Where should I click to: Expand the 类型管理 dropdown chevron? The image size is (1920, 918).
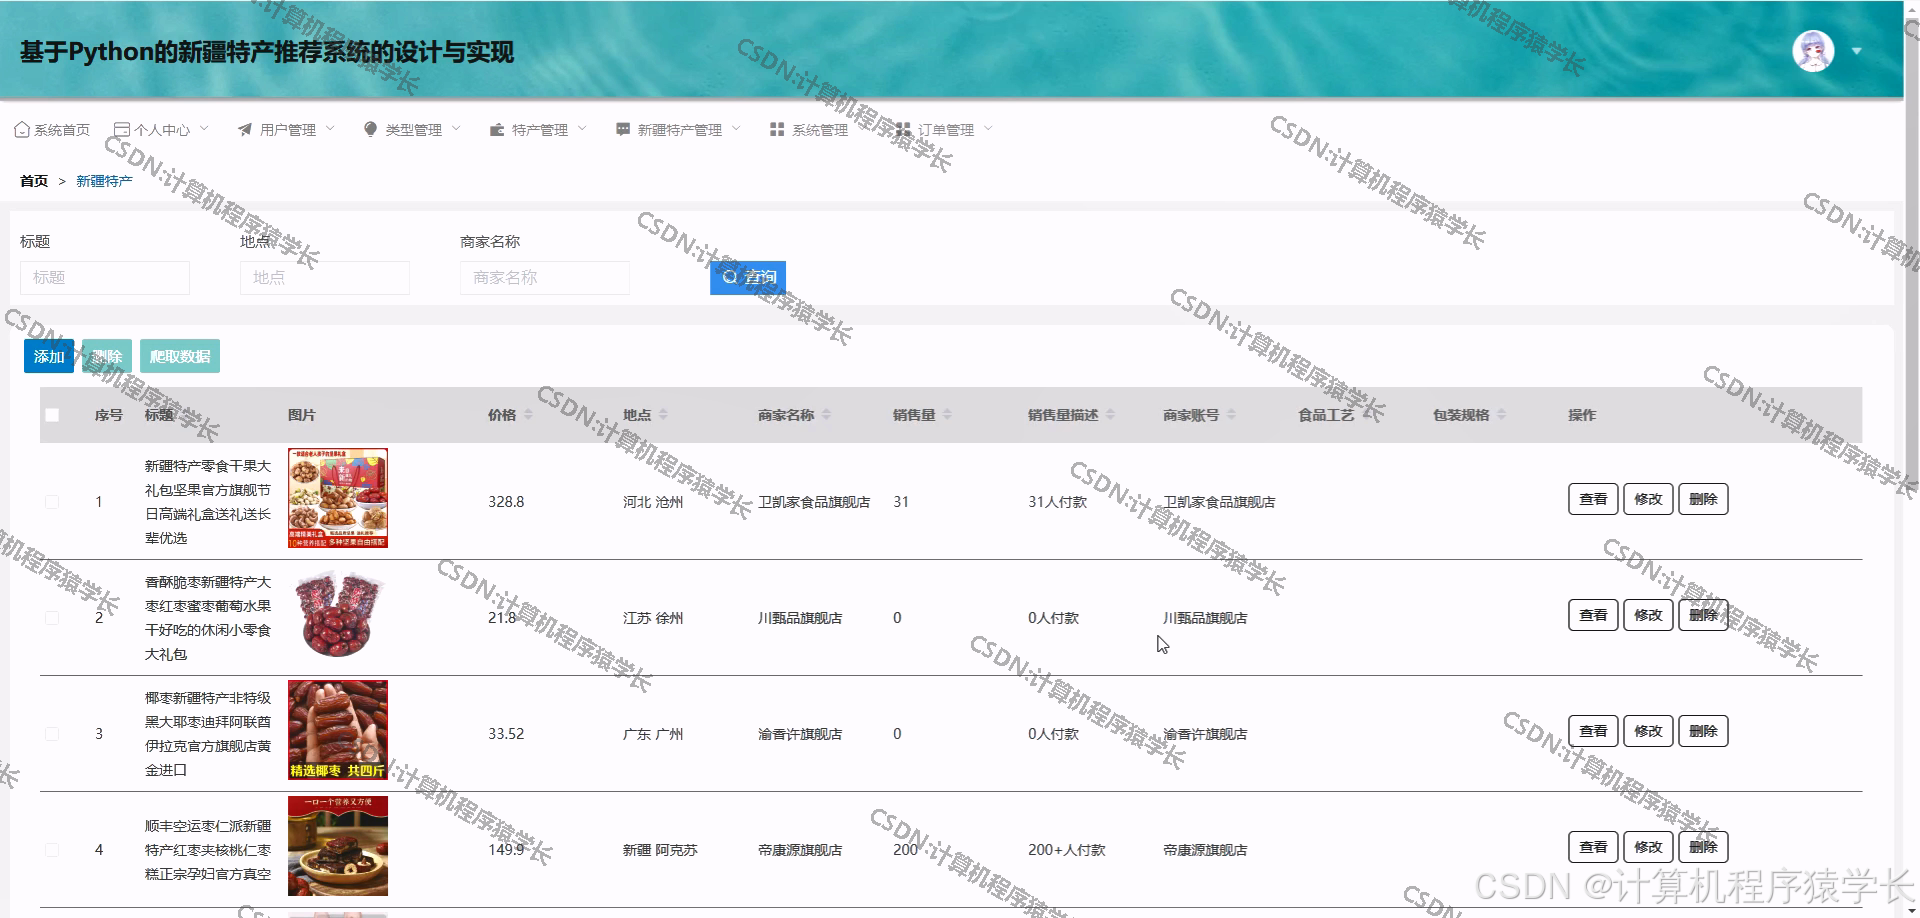coord(456,129)
